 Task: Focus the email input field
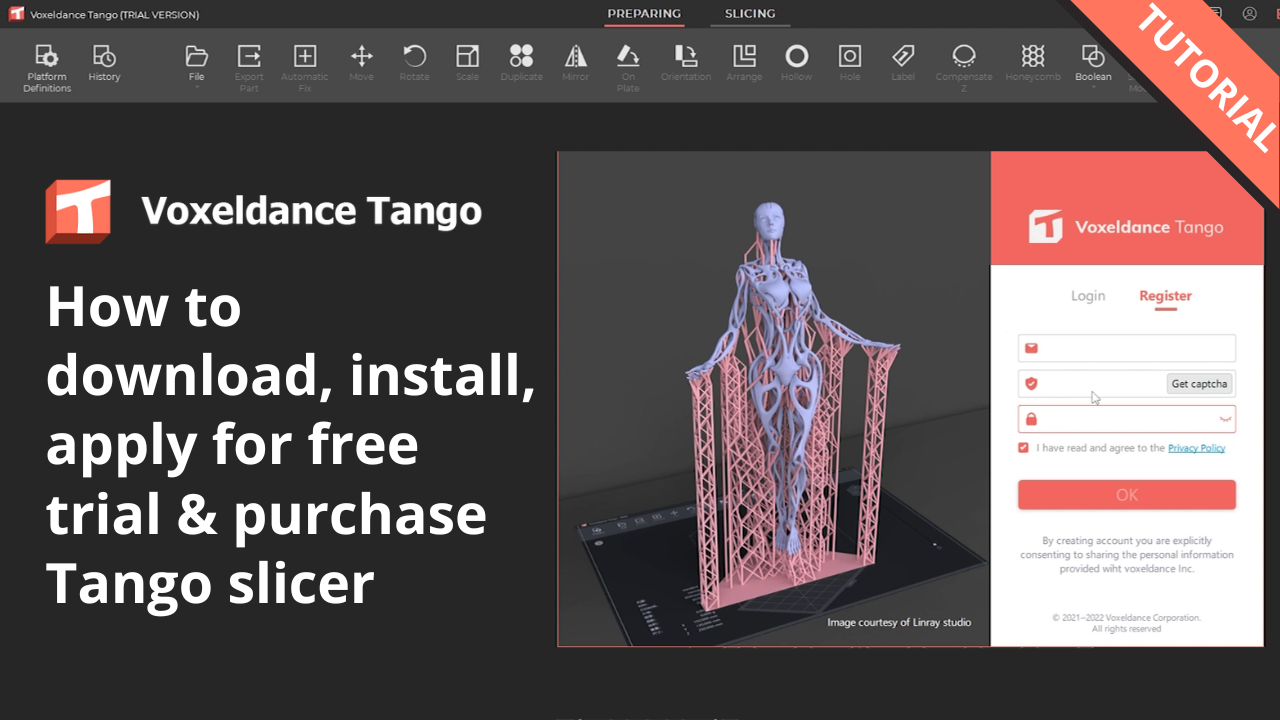1127,348
